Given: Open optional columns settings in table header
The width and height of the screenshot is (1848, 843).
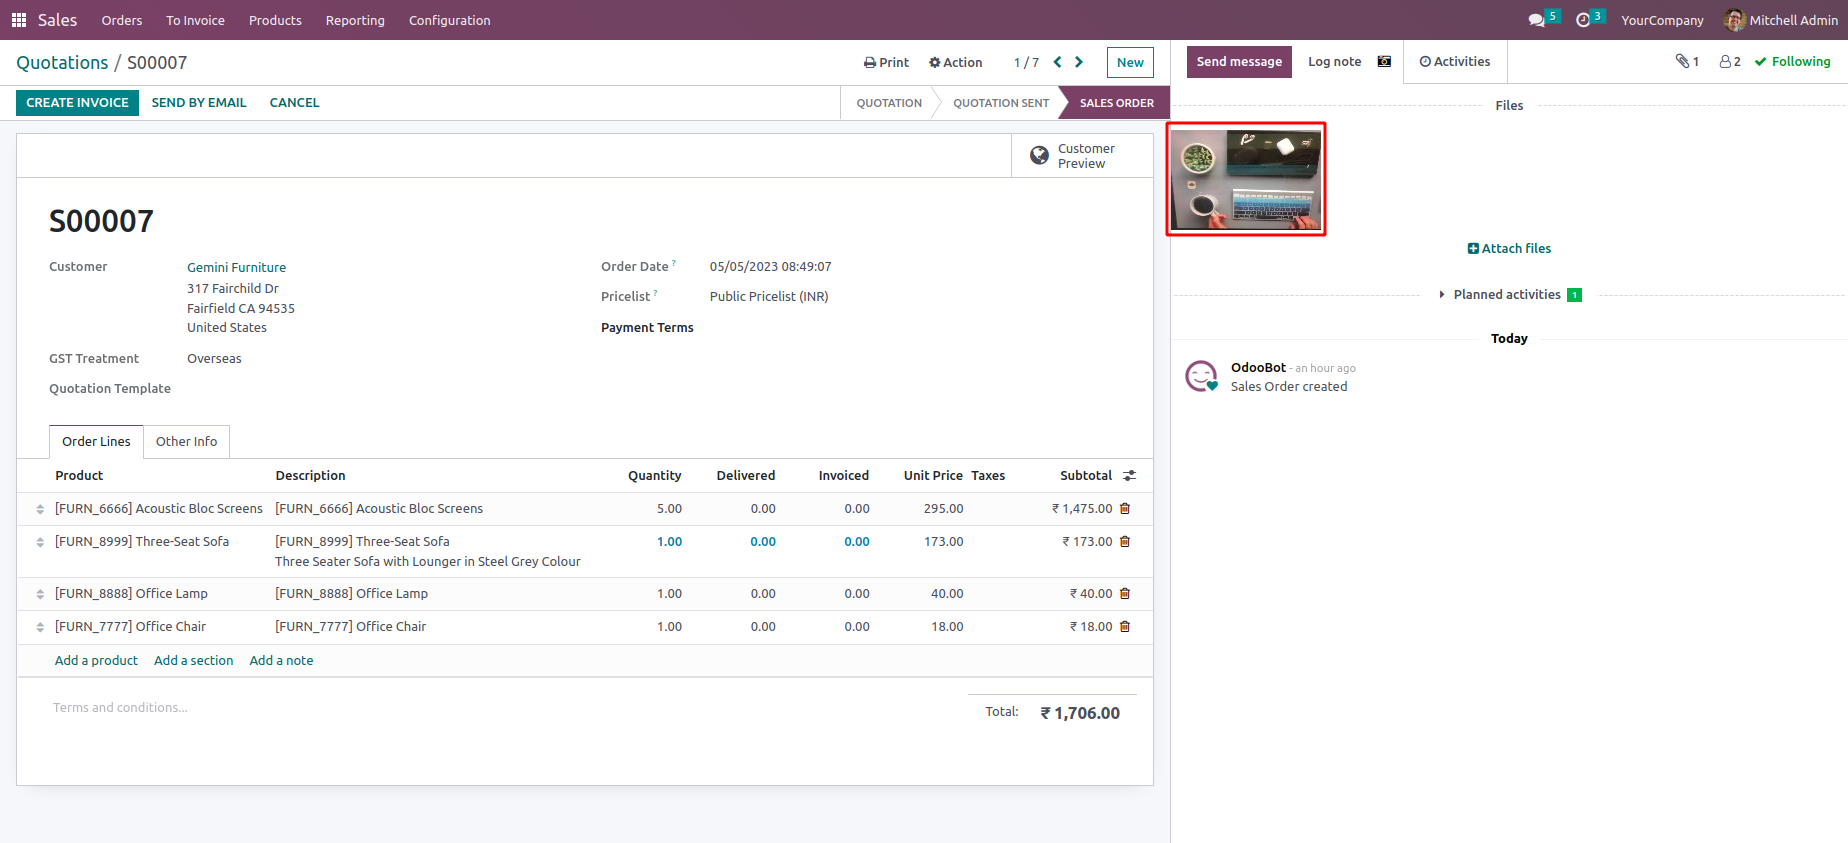Looking at the screenshot, I should click(x=1130, y=476).
